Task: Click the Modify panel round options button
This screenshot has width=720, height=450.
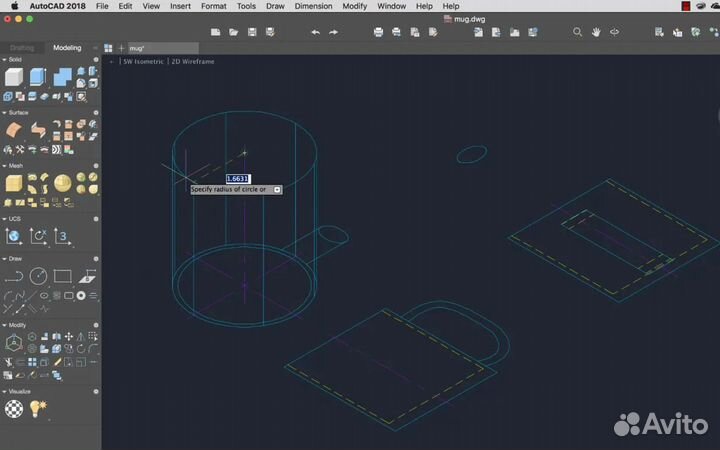Action: coord(96,325)
